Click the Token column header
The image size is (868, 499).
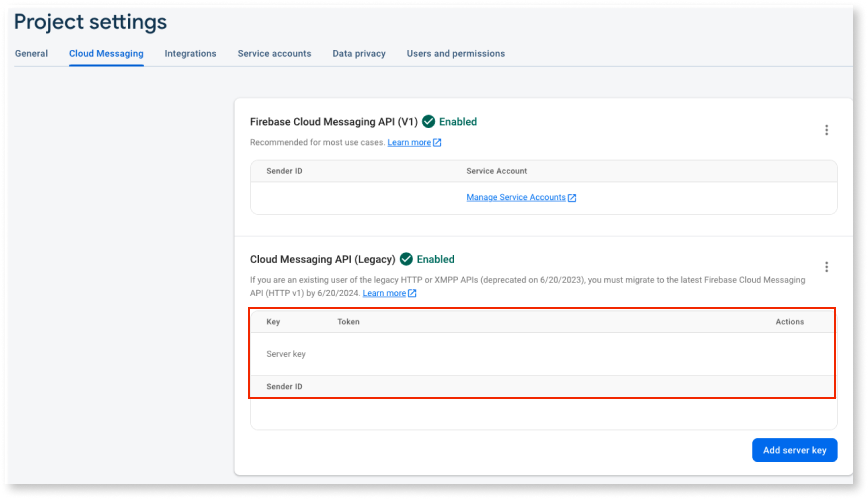point(348,322)
